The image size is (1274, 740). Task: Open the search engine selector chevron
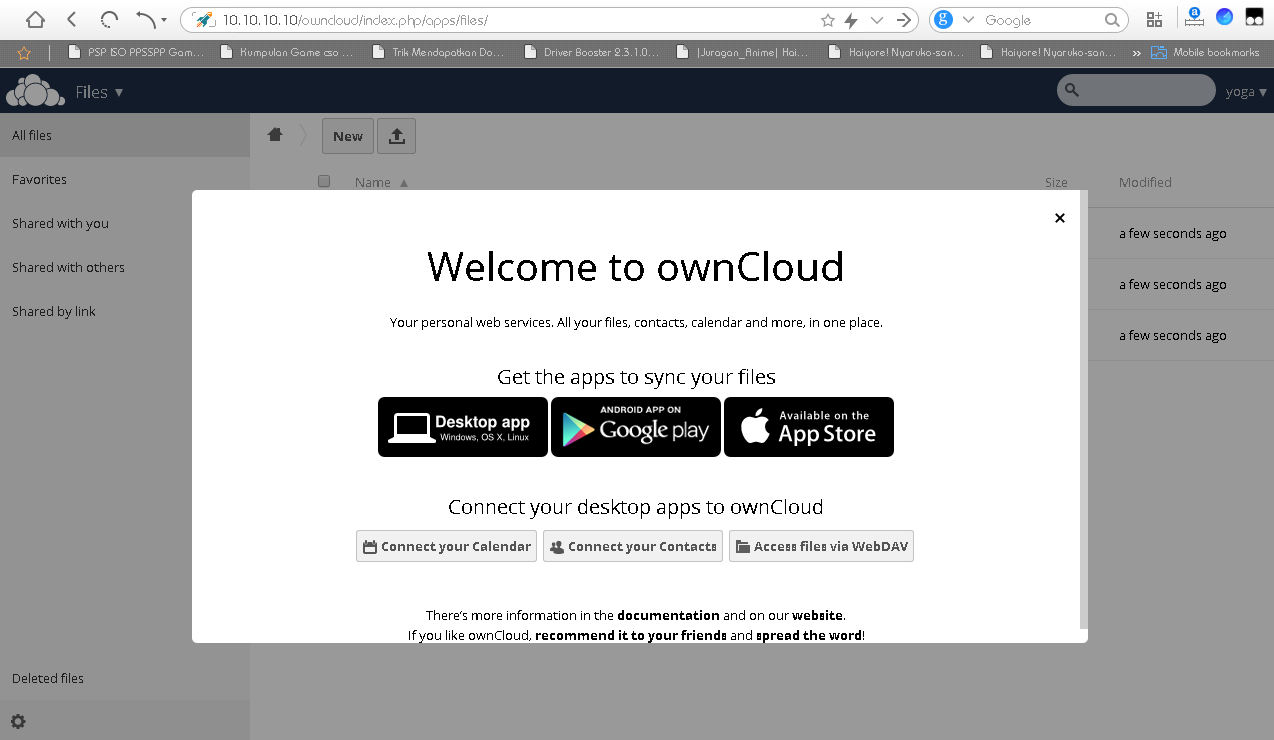tap(968, 20)
